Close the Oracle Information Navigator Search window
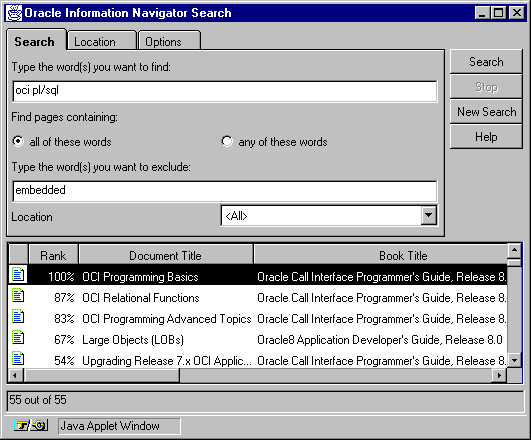The height and width of the screenshot is (440, 531). point(517,13)
